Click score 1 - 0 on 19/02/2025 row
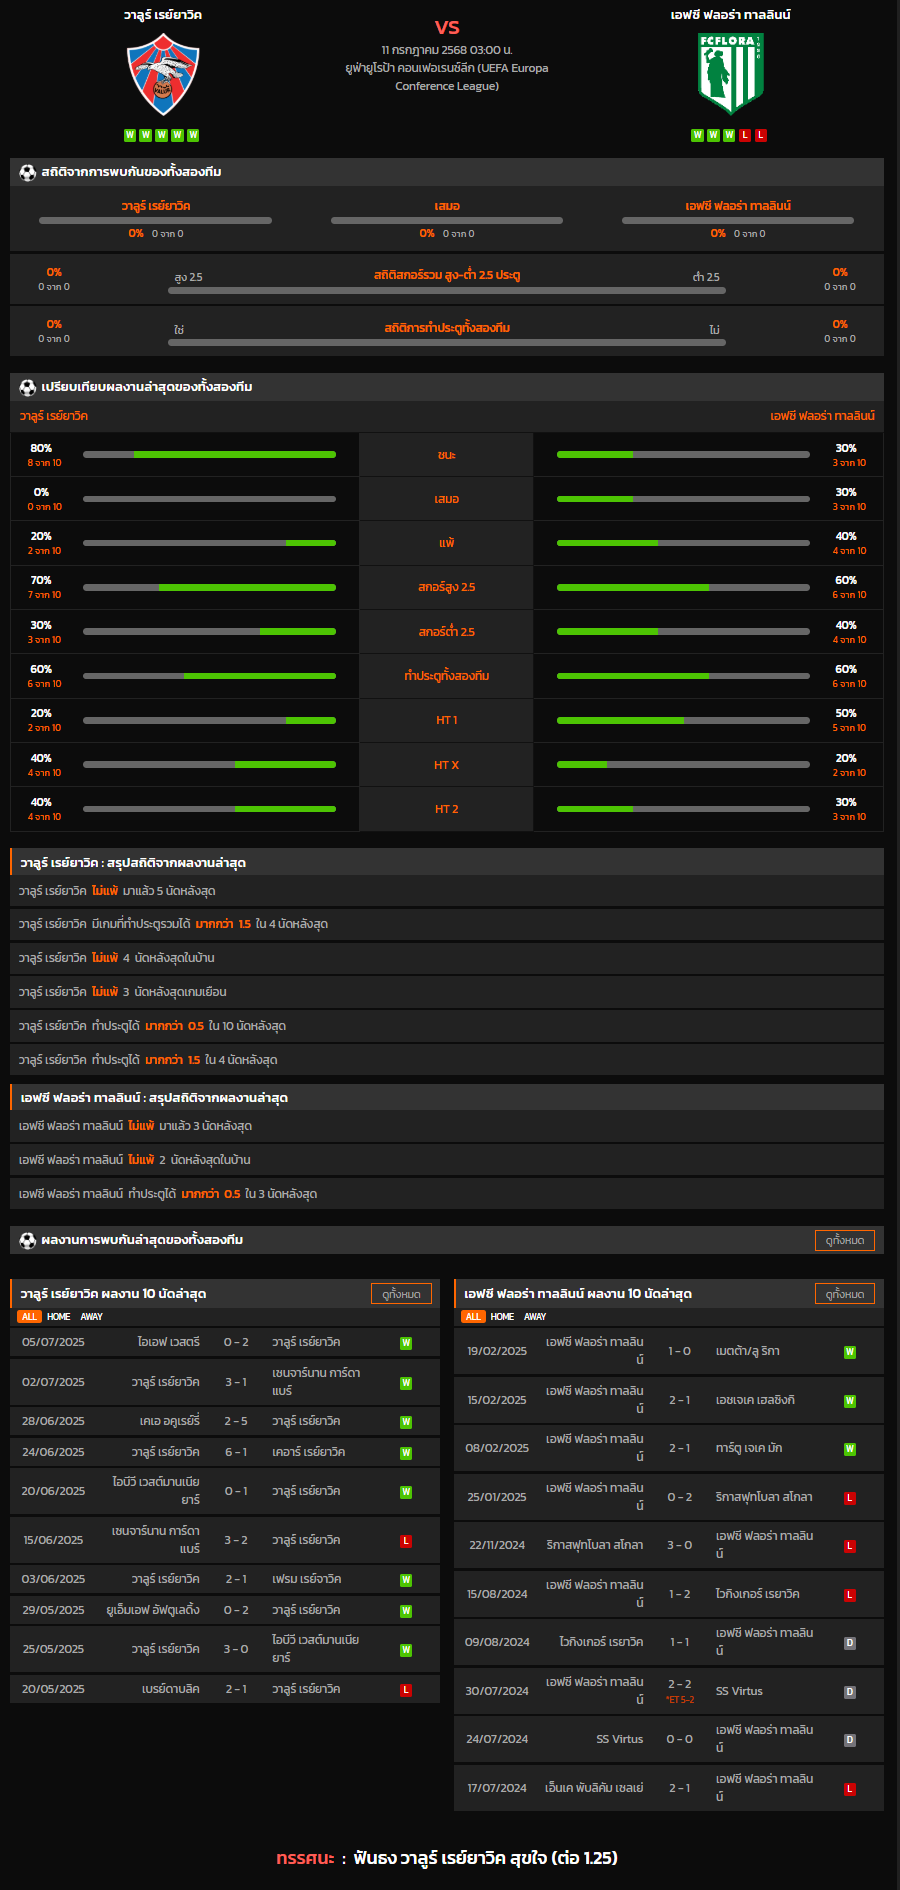 tap(680, 1351)
